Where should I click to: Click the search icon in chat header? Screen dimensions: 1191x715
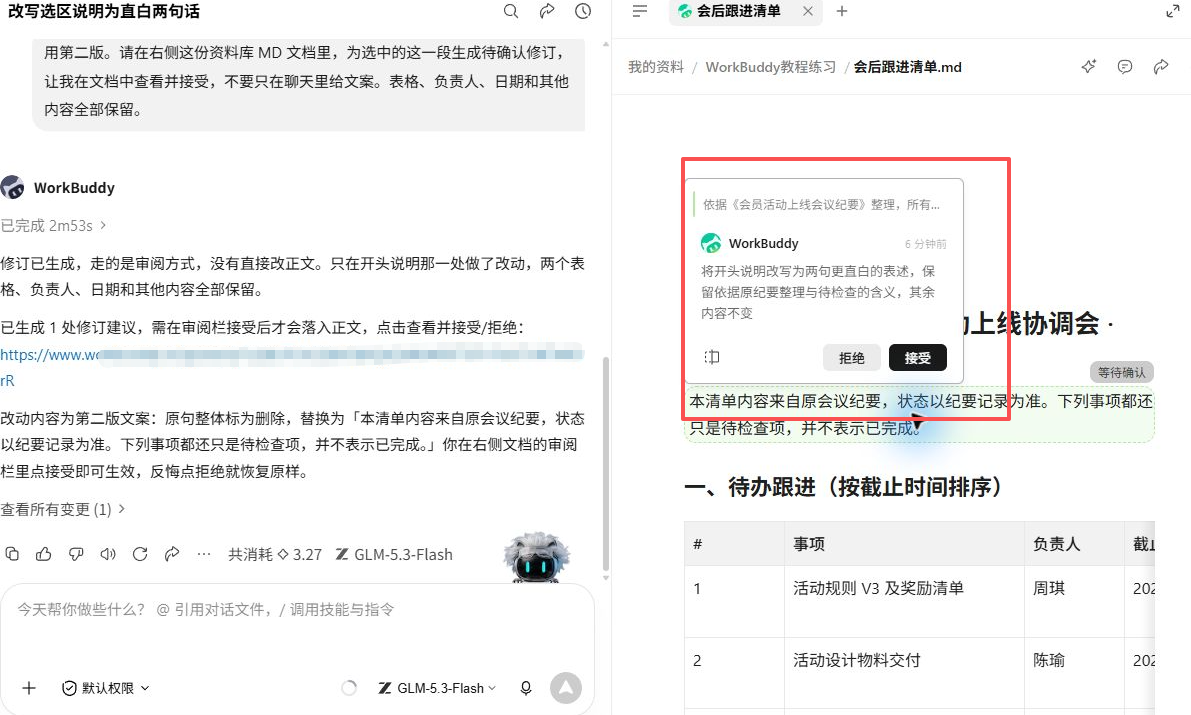(x=511, y=11)
